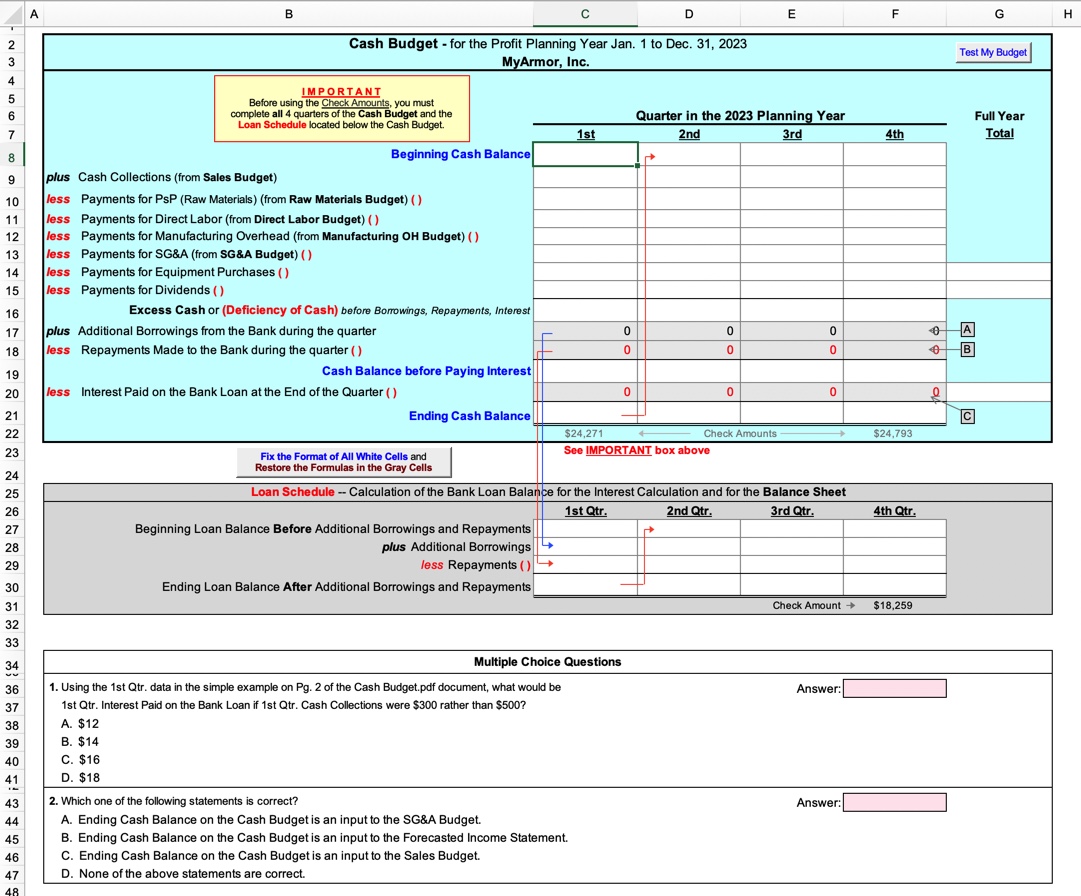Select column header C
This screenshot has height=896, width=1081.
pos(585,13)
